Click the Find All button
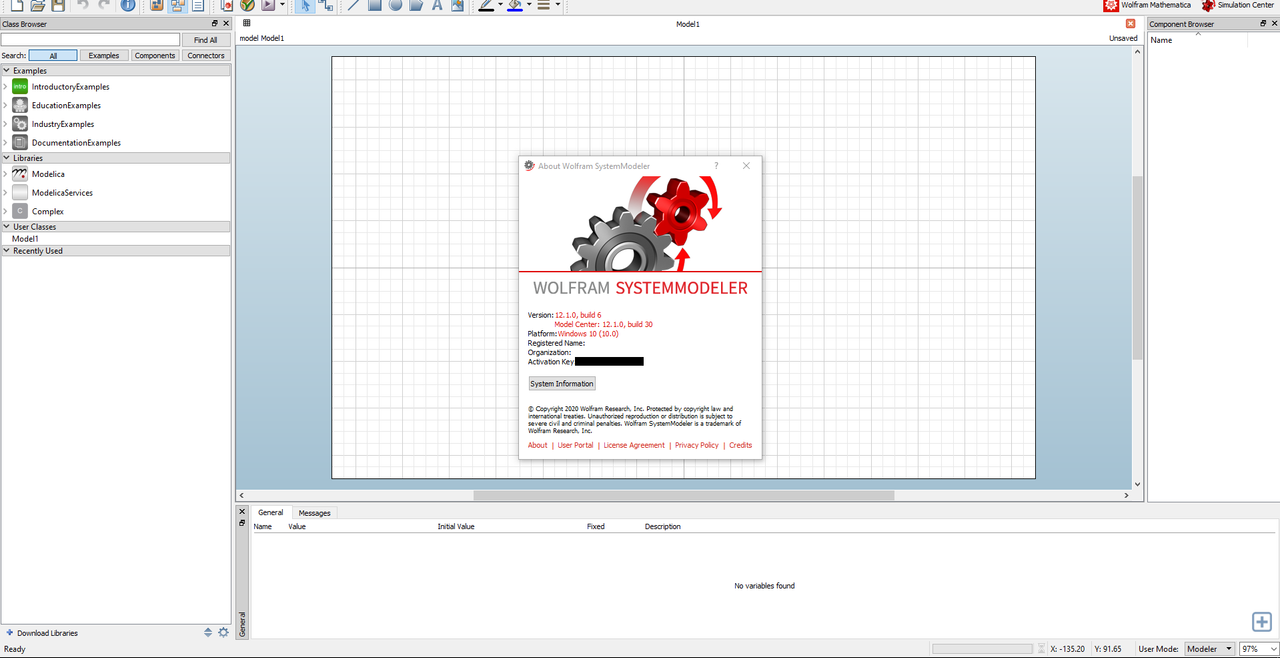 tap(206, 40)
